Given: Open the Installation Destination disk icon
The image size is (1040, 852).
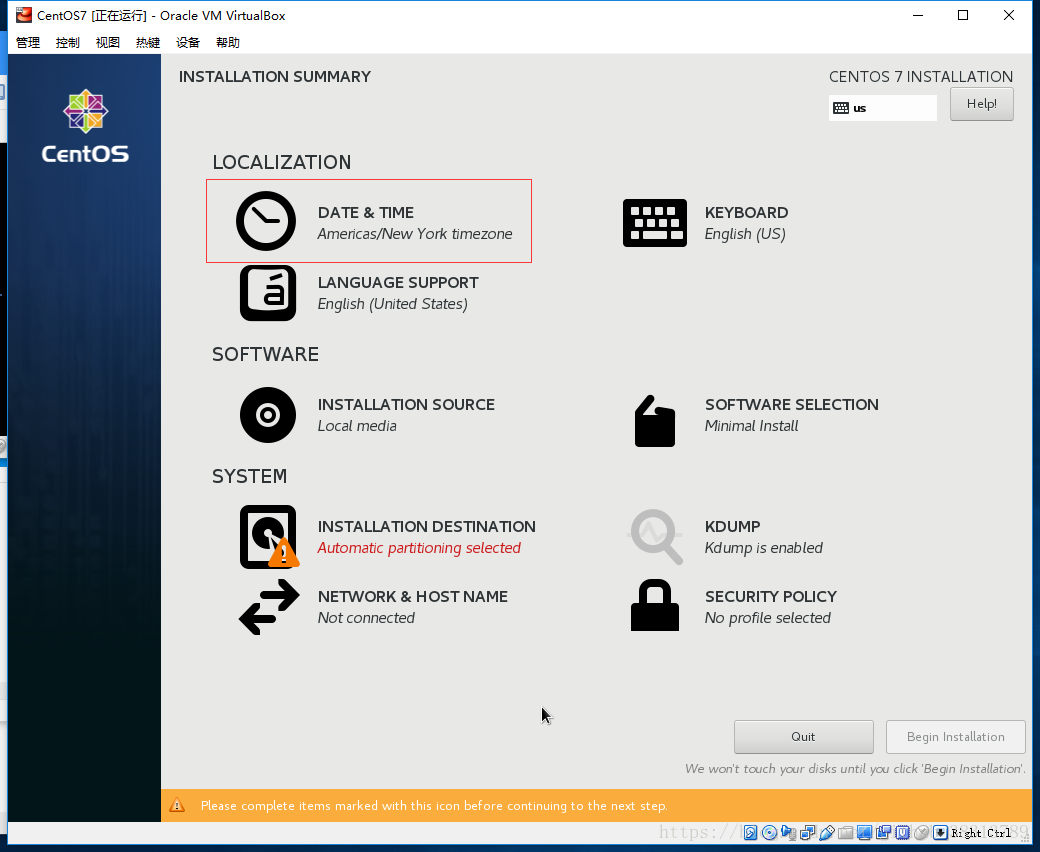Looking at the screenshot, I should coord(269,537).
